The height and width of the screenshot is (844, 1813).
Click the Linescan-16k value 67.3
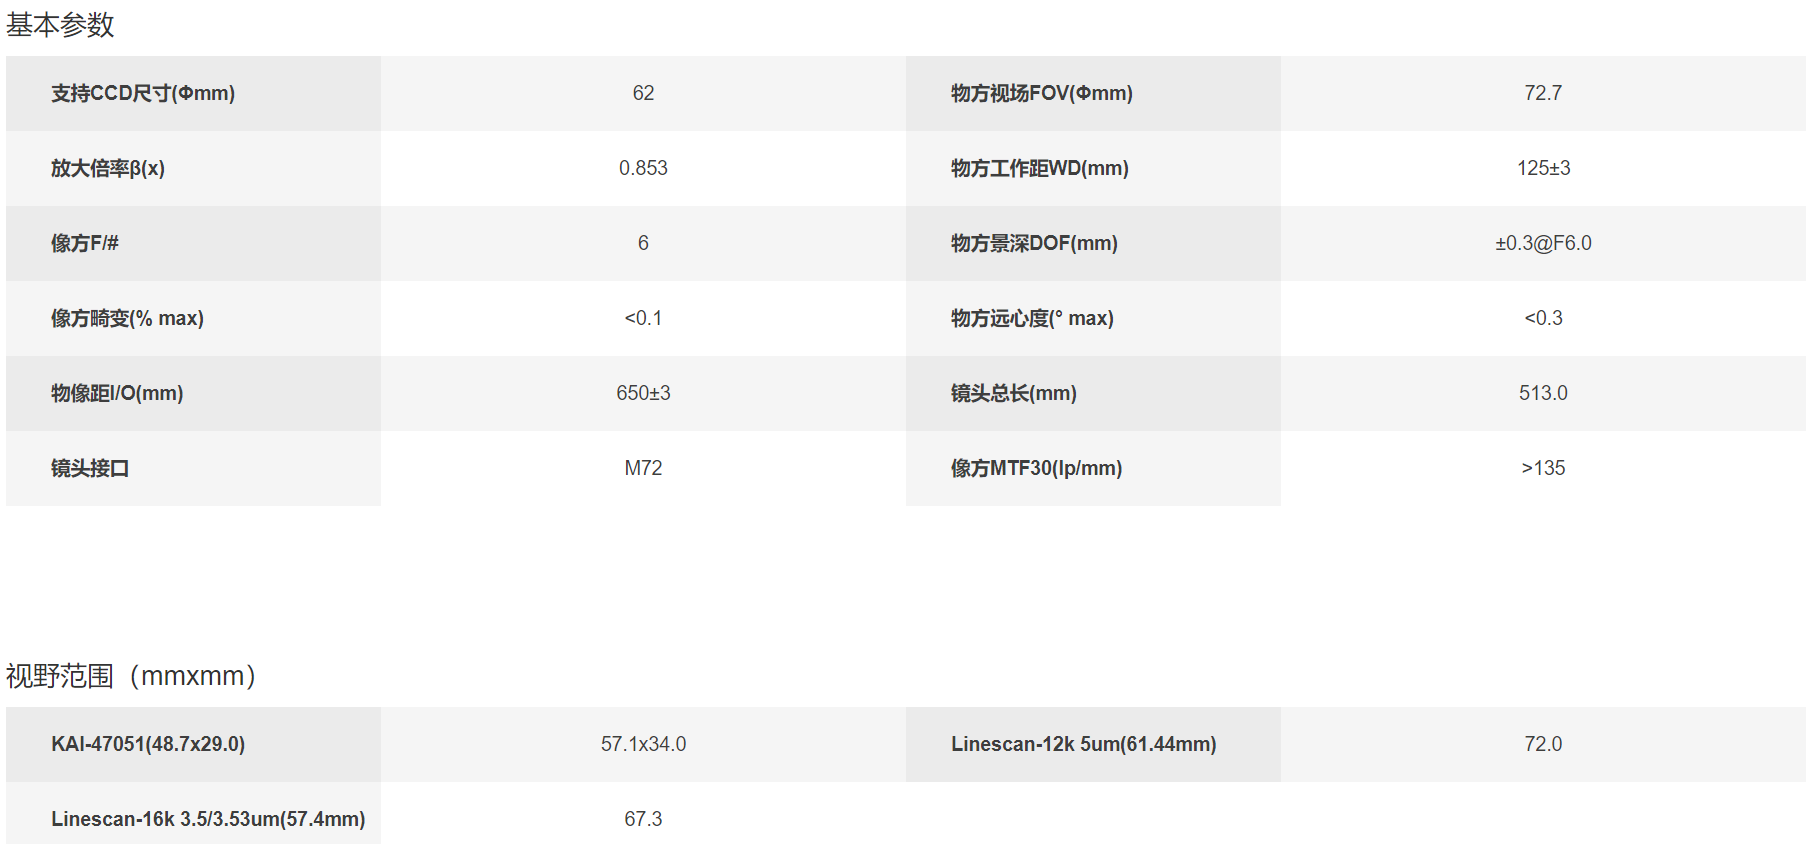(643, 819)
